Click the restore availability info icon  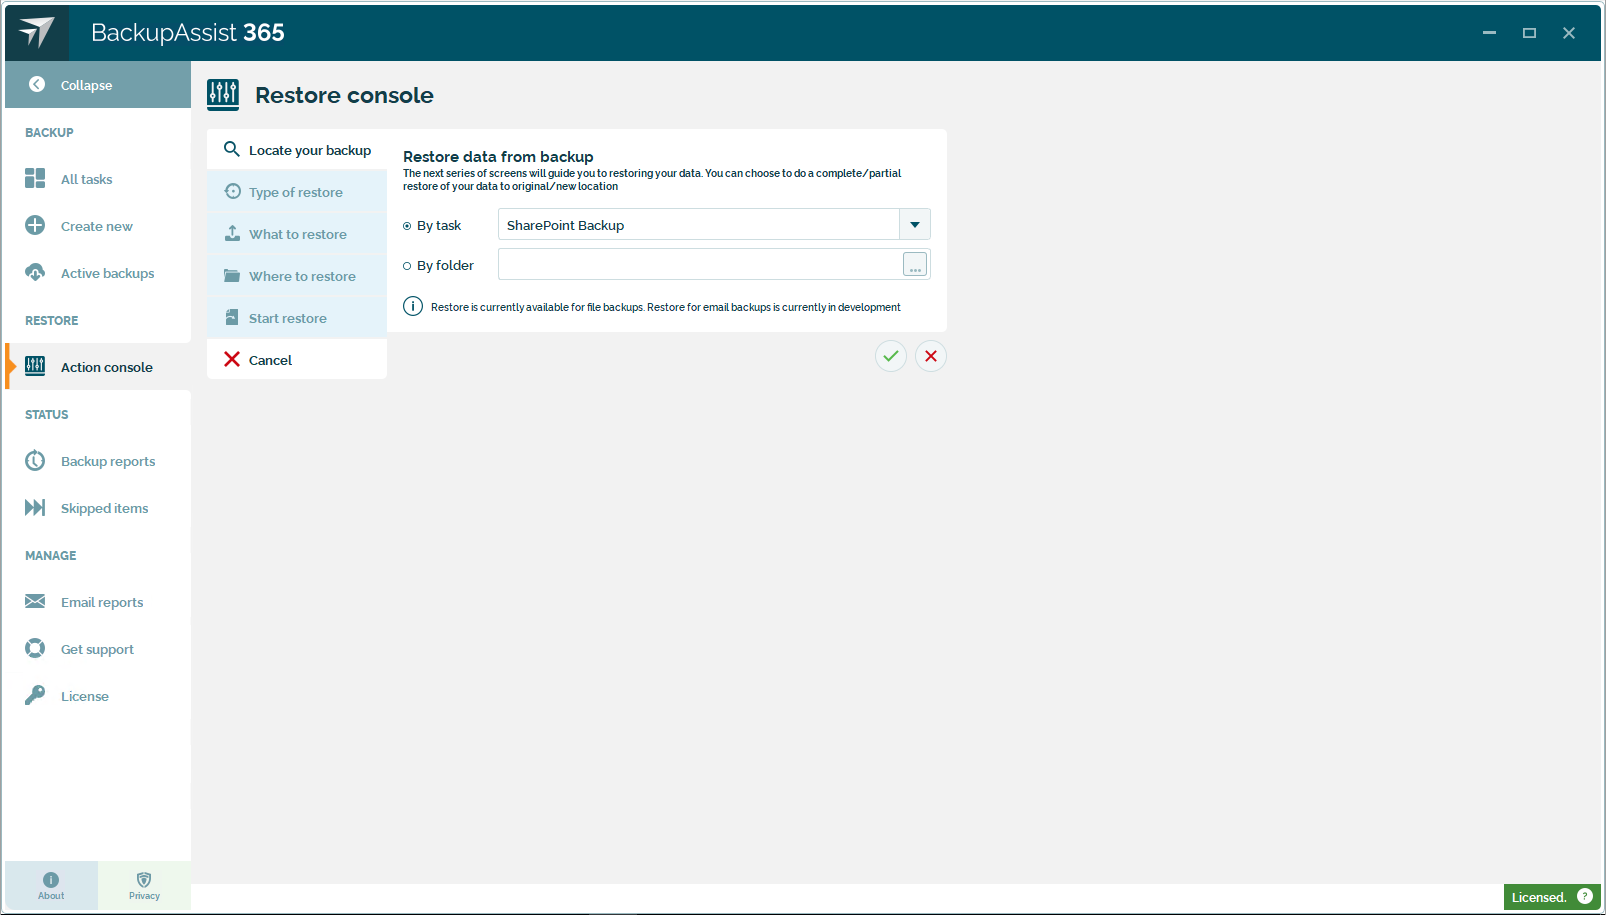pyautogui.click(x=413, y=306)
